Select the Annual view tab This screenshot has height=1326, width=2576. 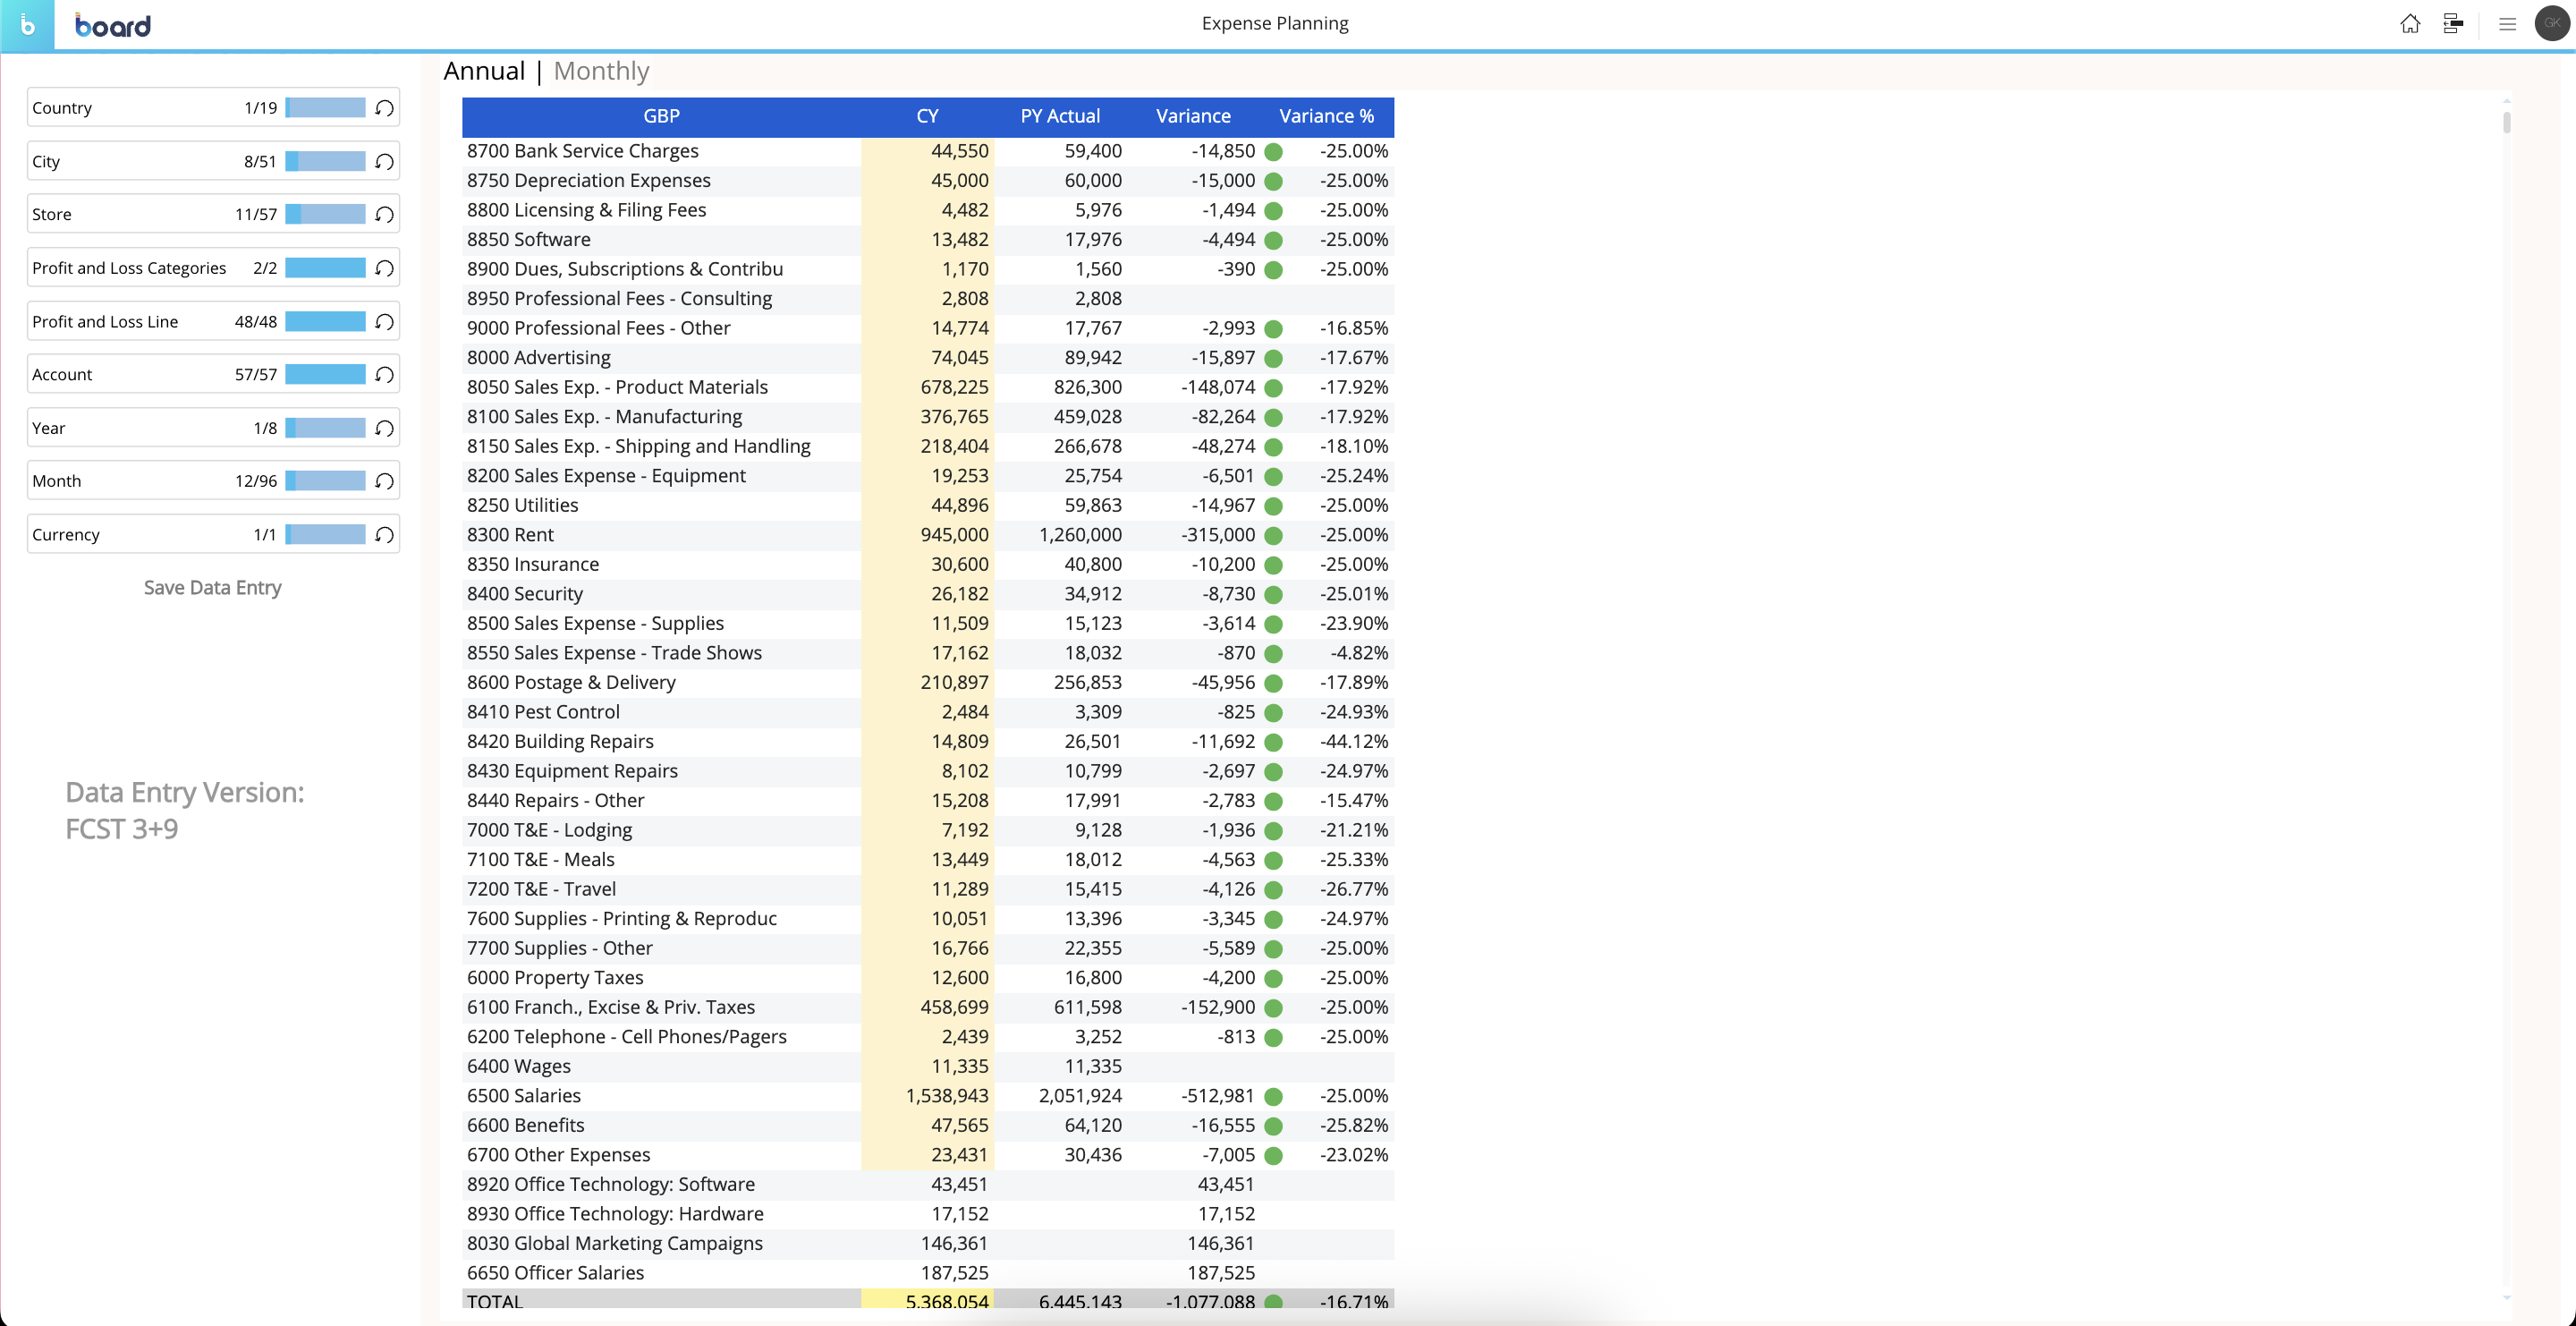click(x=484, y=70)
